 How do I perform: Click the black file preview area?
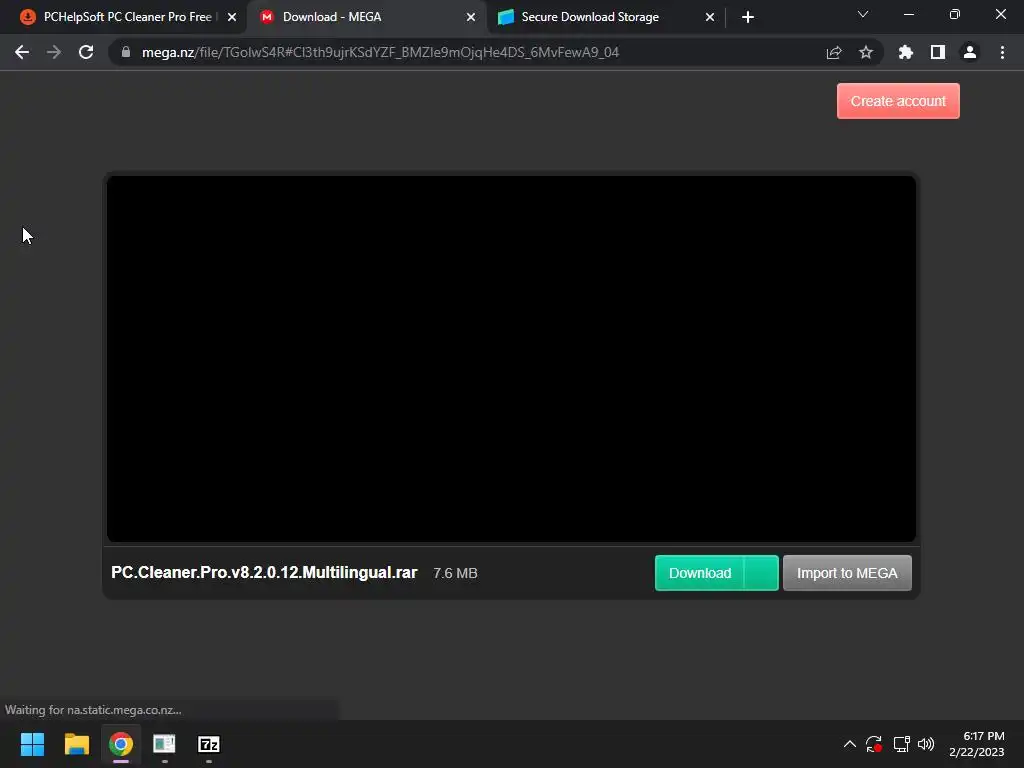pos(511,359)
